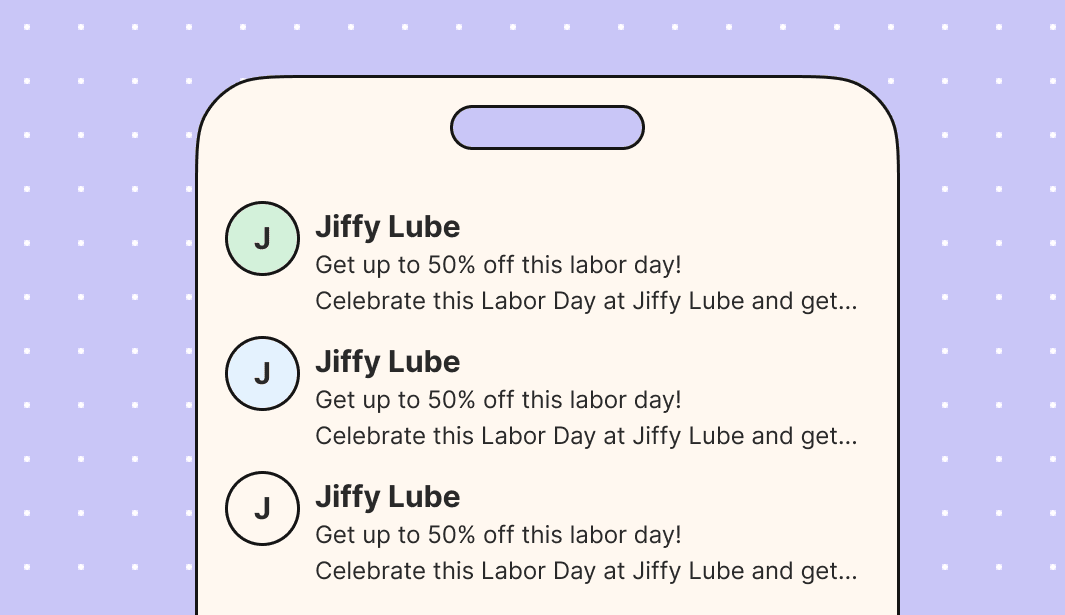Open Jiffy Lube sender name beside white avatar
The height and width of the screenshot is (615, 1065).
(x=388, y=497)
